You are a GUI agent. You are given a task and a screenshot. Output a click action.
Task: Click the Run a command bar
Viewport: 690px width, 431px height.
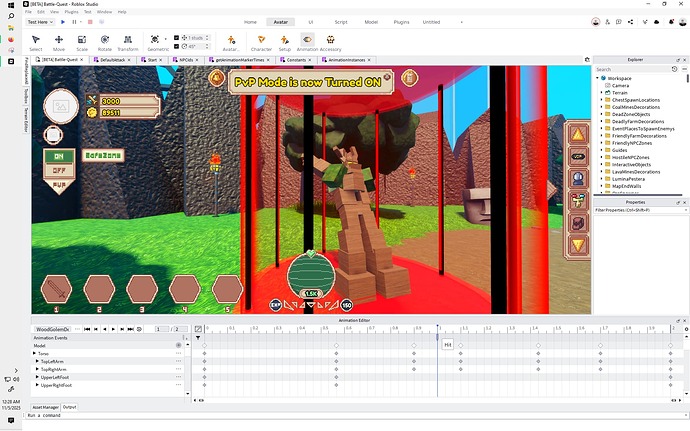point(356,415)
